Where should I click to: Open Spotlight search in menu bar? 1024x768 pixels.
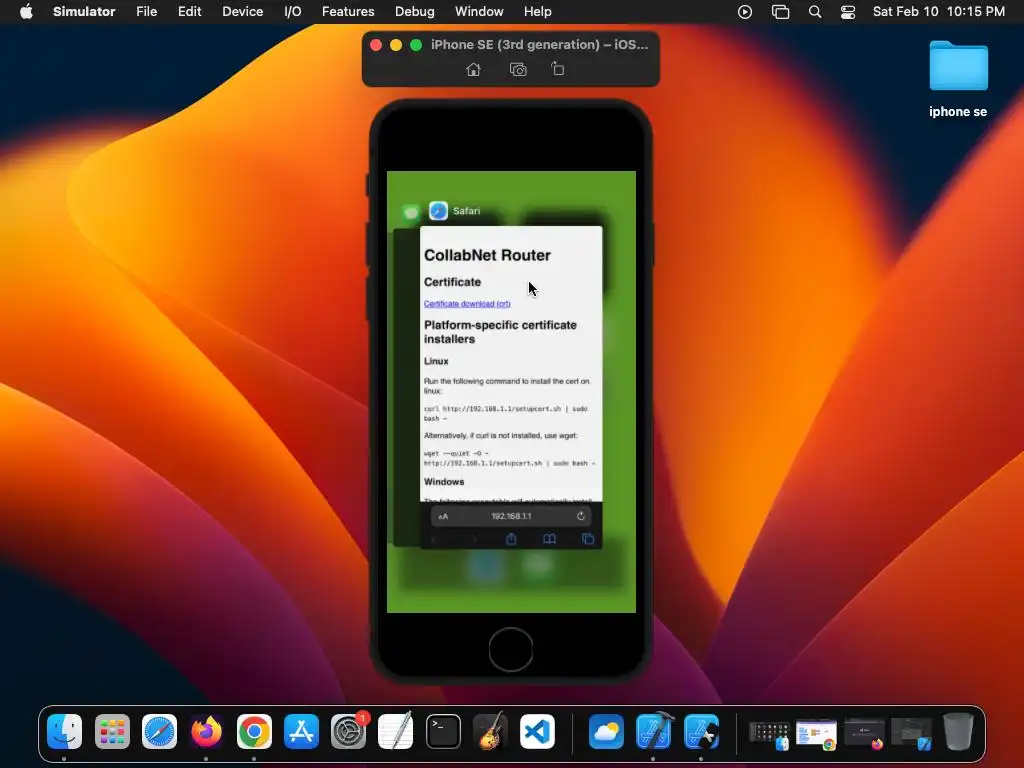pos(815,12)
